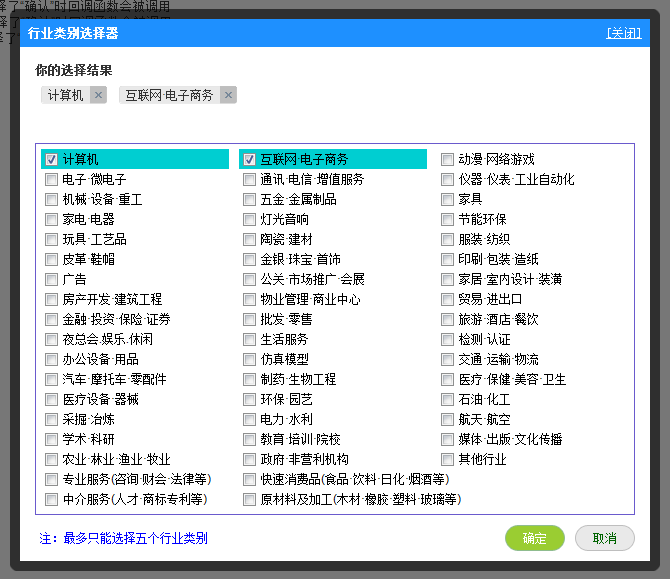This screenshot has width=670, height=579.
Task: Uncheck the 计算机 checkbox
Action: (x=51, y=160)
